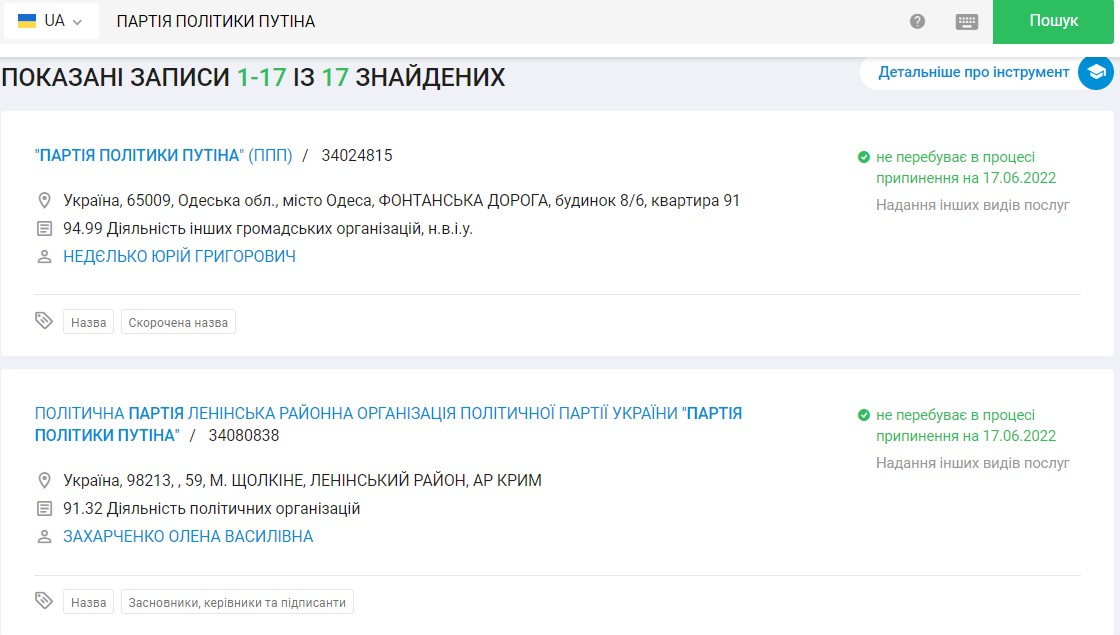Open the UA country dropdown

point(51,21)
